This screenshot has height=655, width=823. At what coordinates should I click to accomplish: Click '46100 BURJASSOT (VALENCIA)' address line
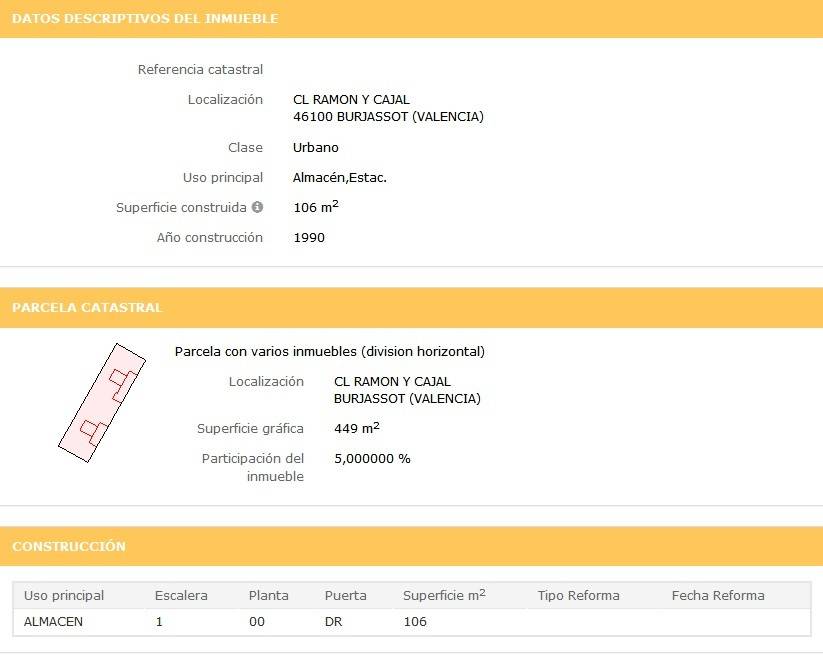(x=388, y=117)
